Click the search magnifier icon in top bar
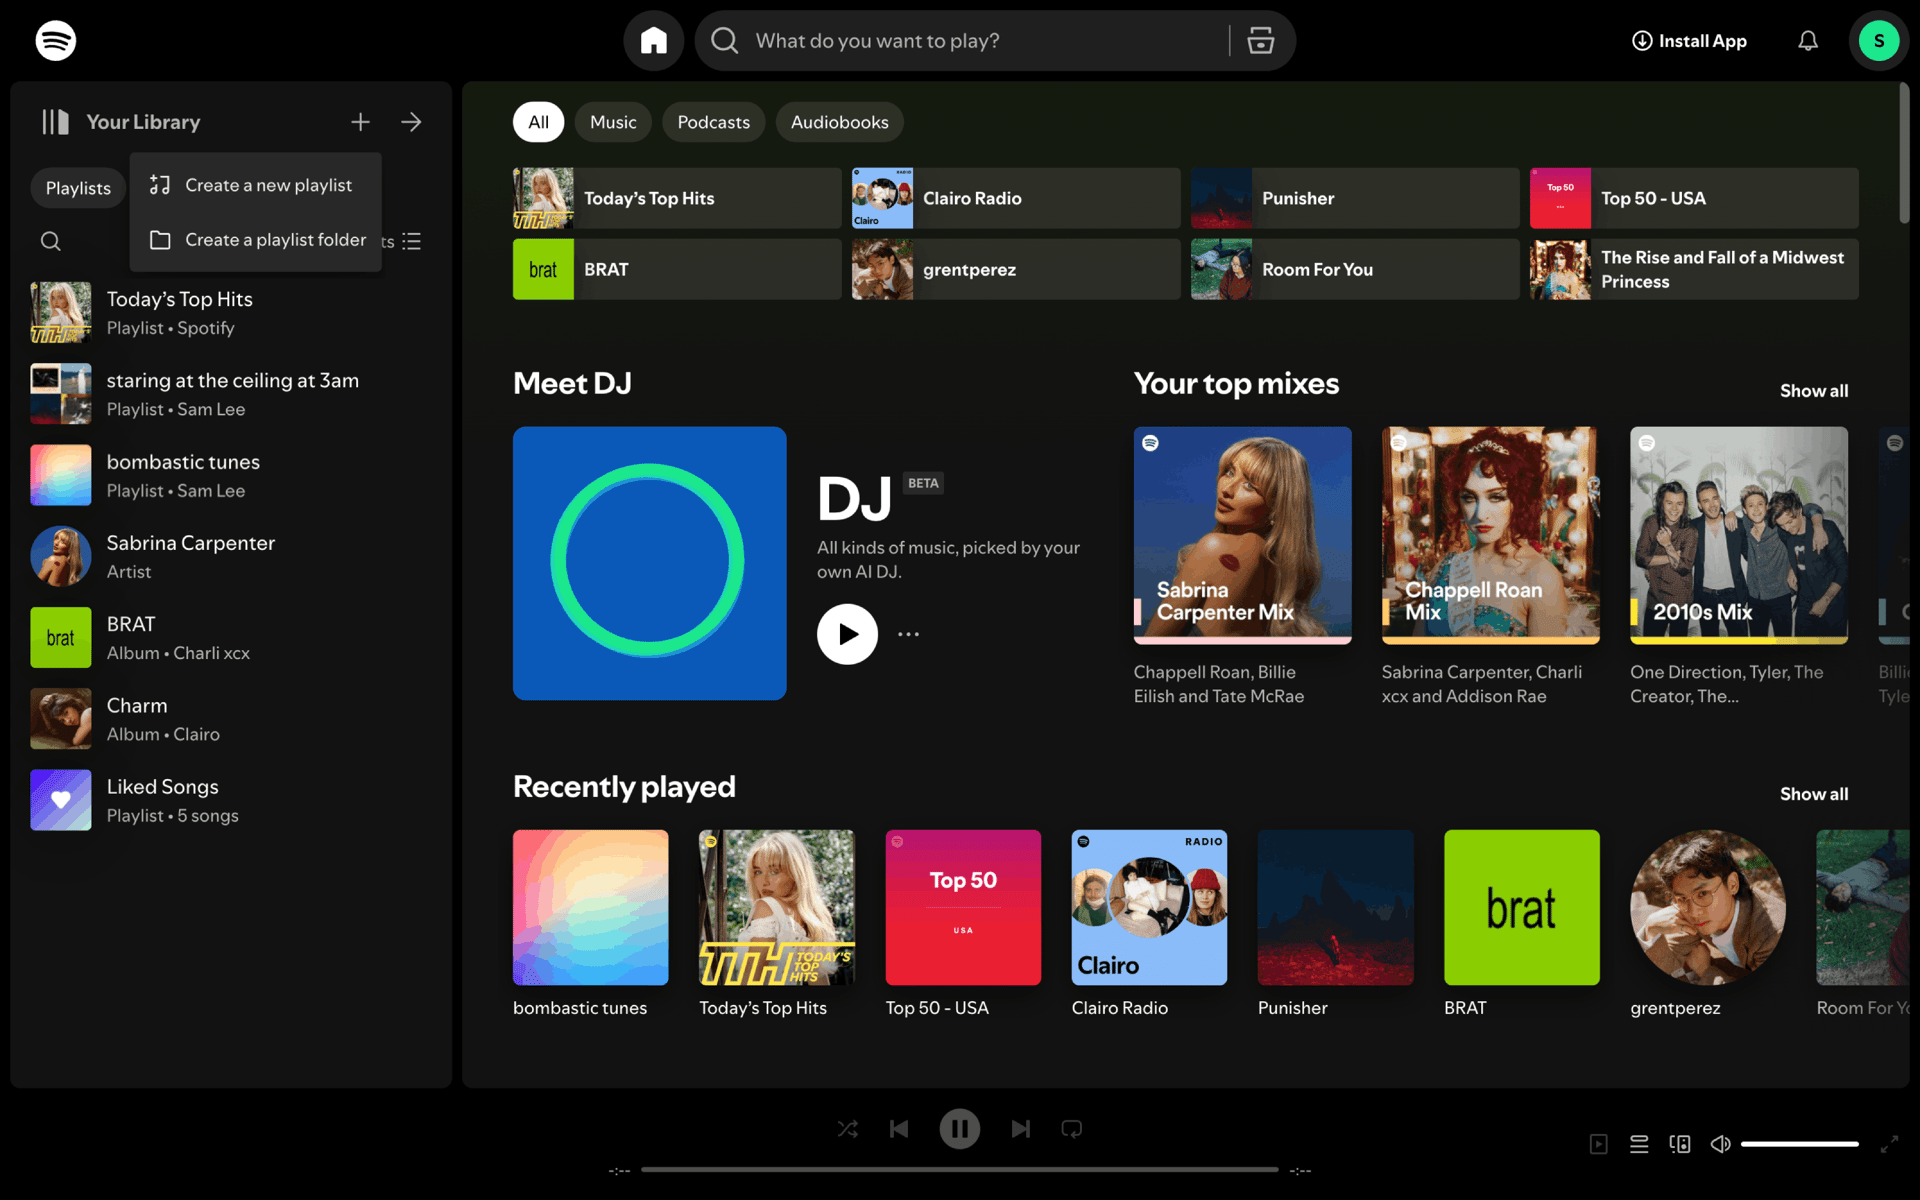 click(x=724, y=41)
